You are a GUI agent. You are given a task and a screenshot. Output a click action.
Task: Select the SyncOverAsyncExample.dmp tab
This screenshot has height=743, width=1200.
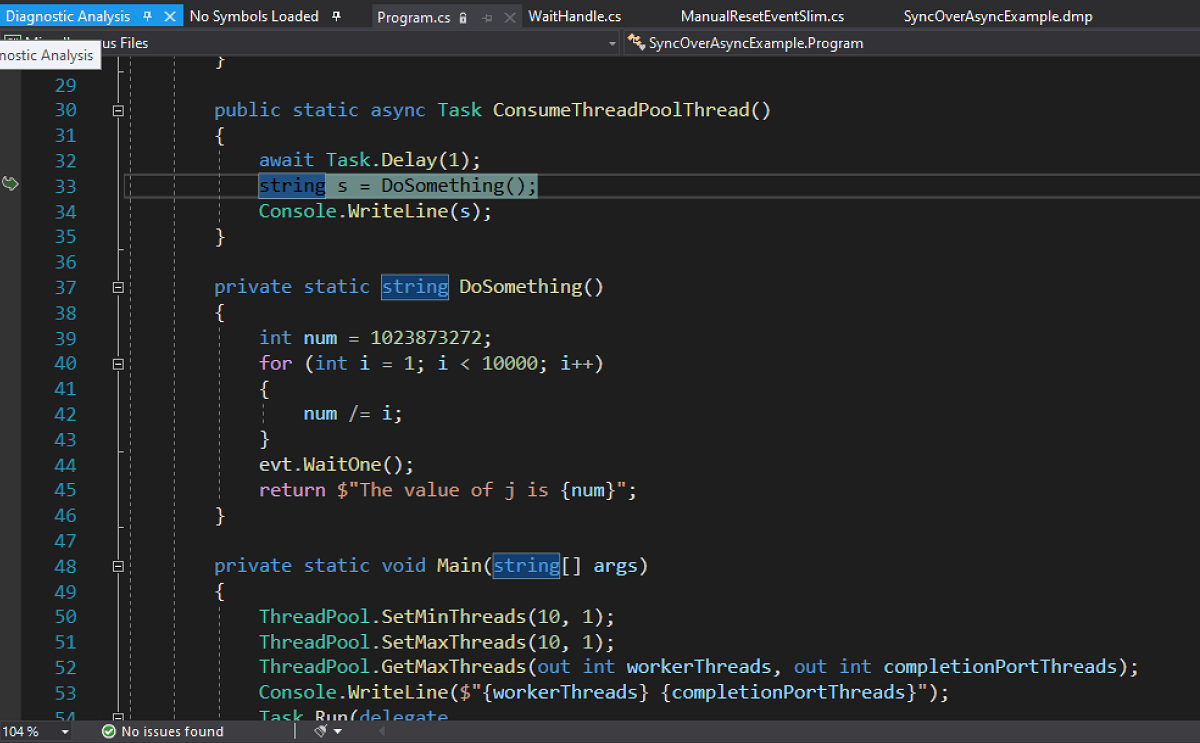tap(997, 16)
